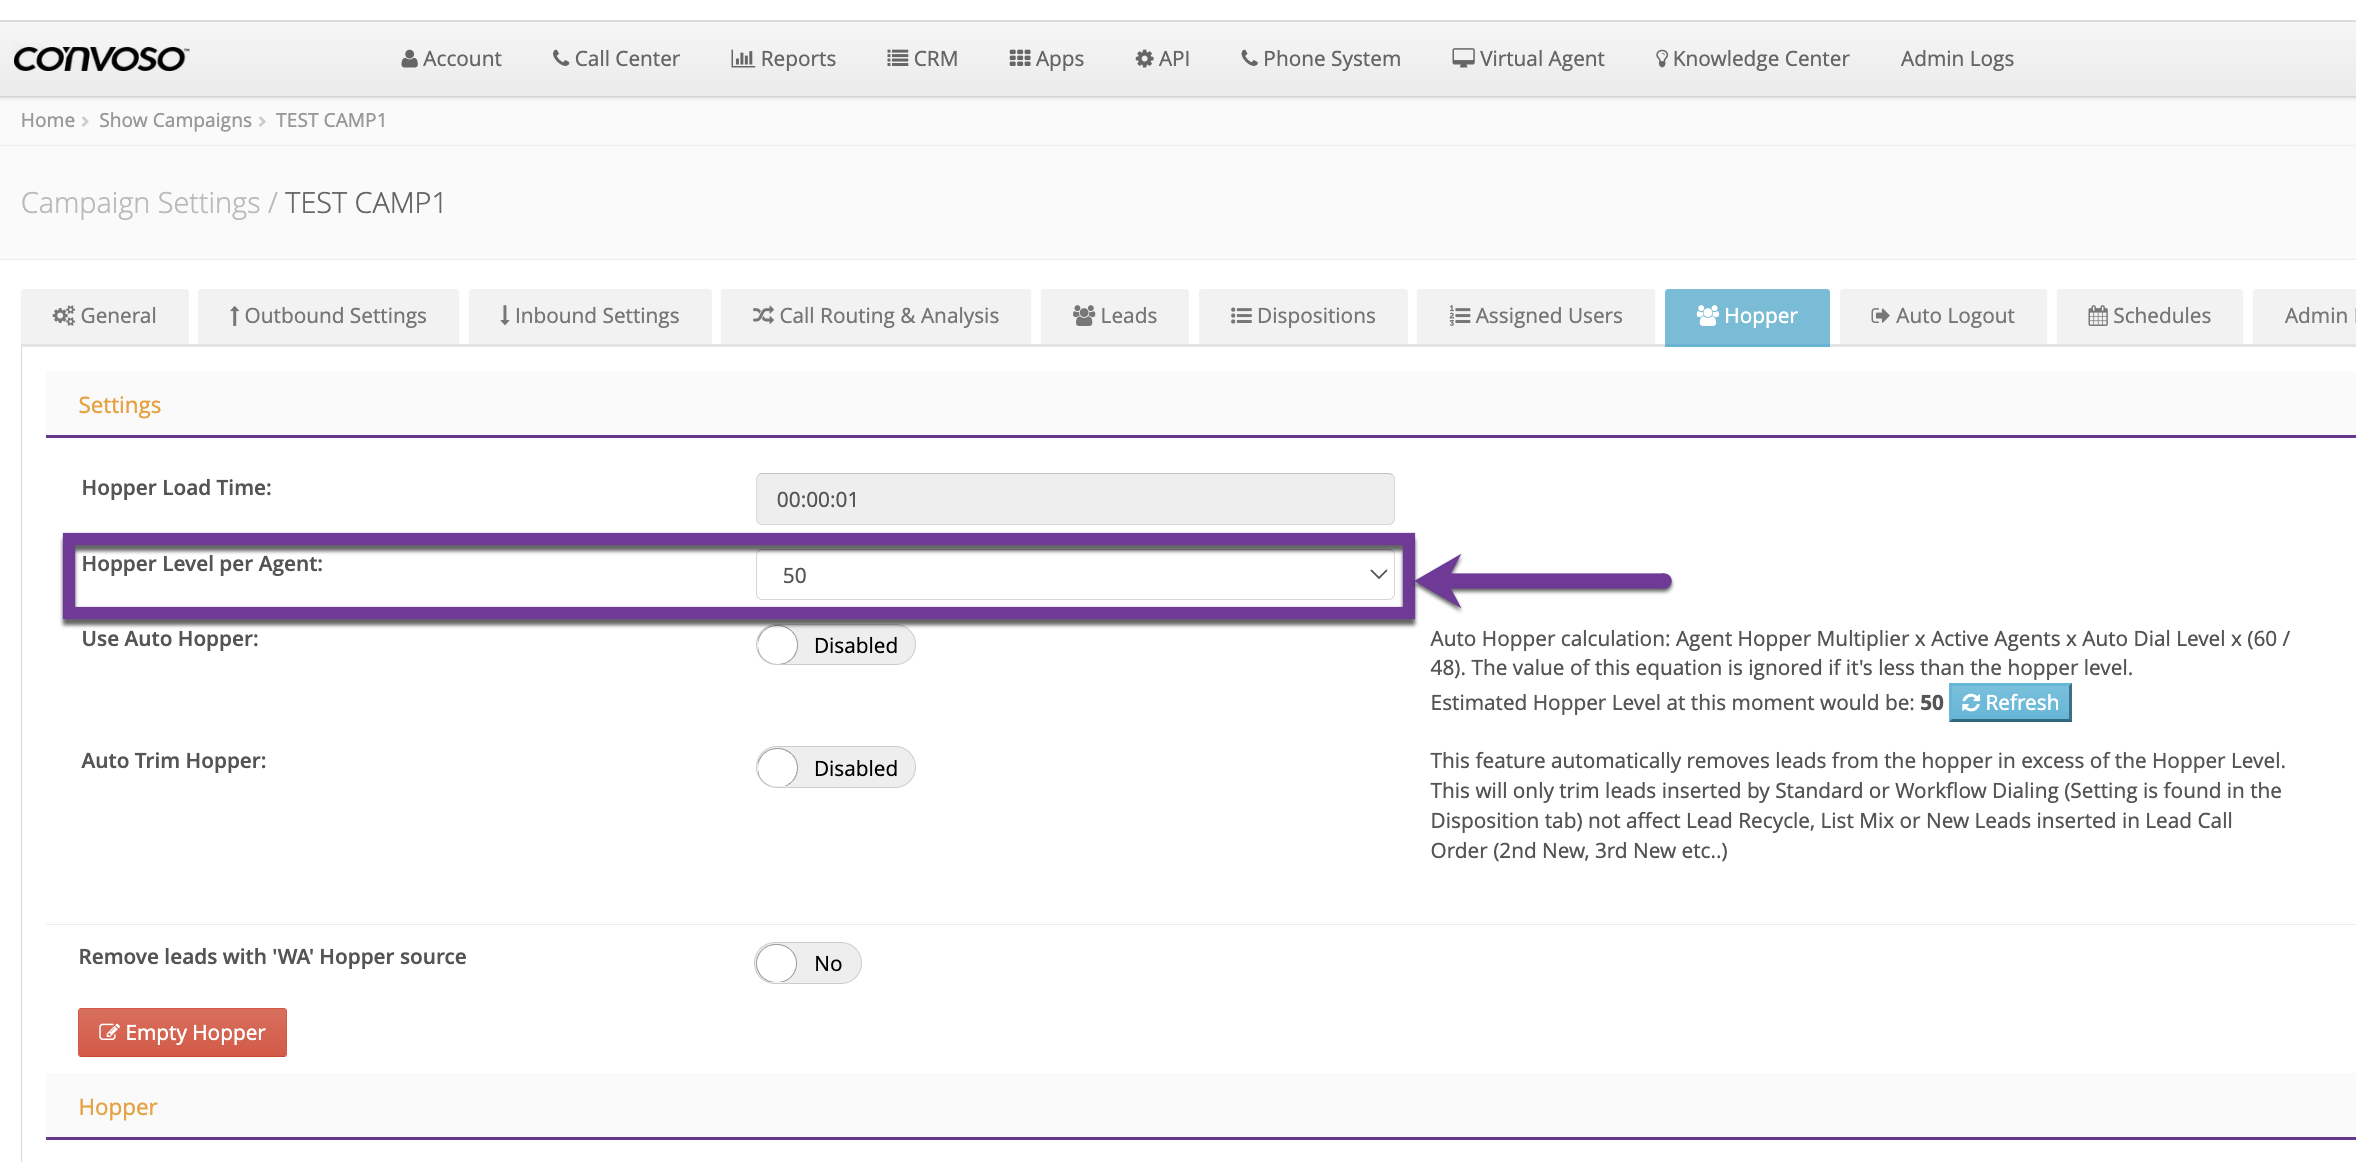Open the Outbound Settings tab

[327, 316]
